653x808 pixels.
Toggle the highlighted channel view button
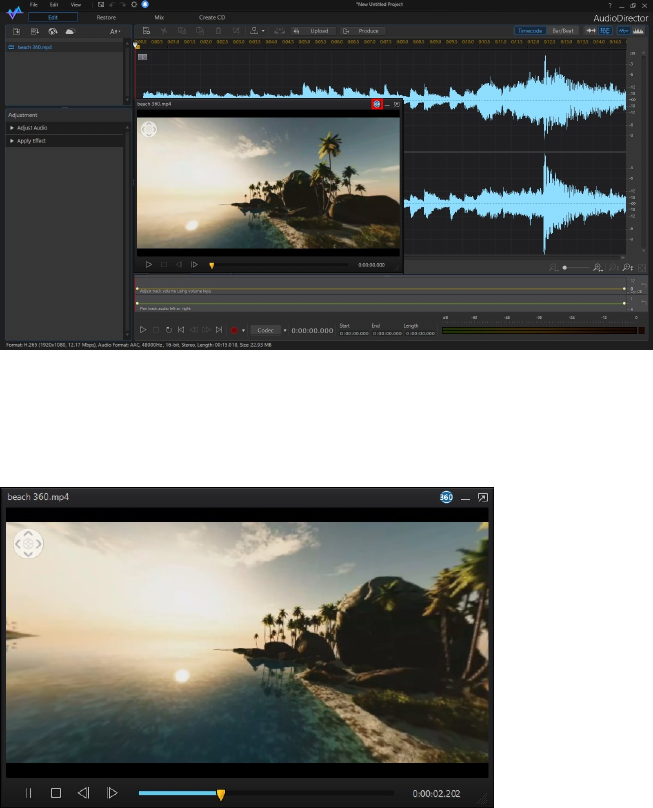(x=605, y=31)
